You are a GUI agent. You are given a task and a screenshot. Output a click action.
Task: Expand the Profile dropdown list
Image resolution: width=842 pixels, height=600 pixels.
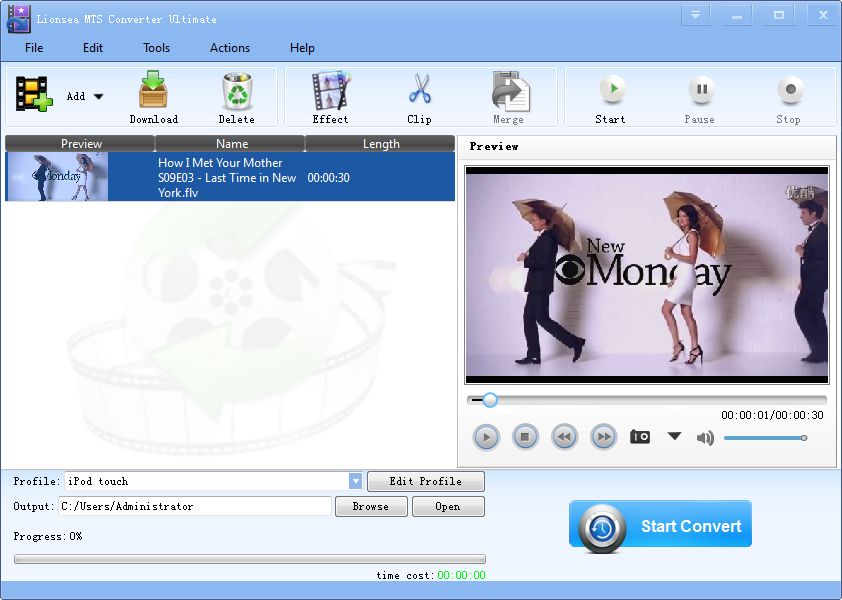[355, 481]
